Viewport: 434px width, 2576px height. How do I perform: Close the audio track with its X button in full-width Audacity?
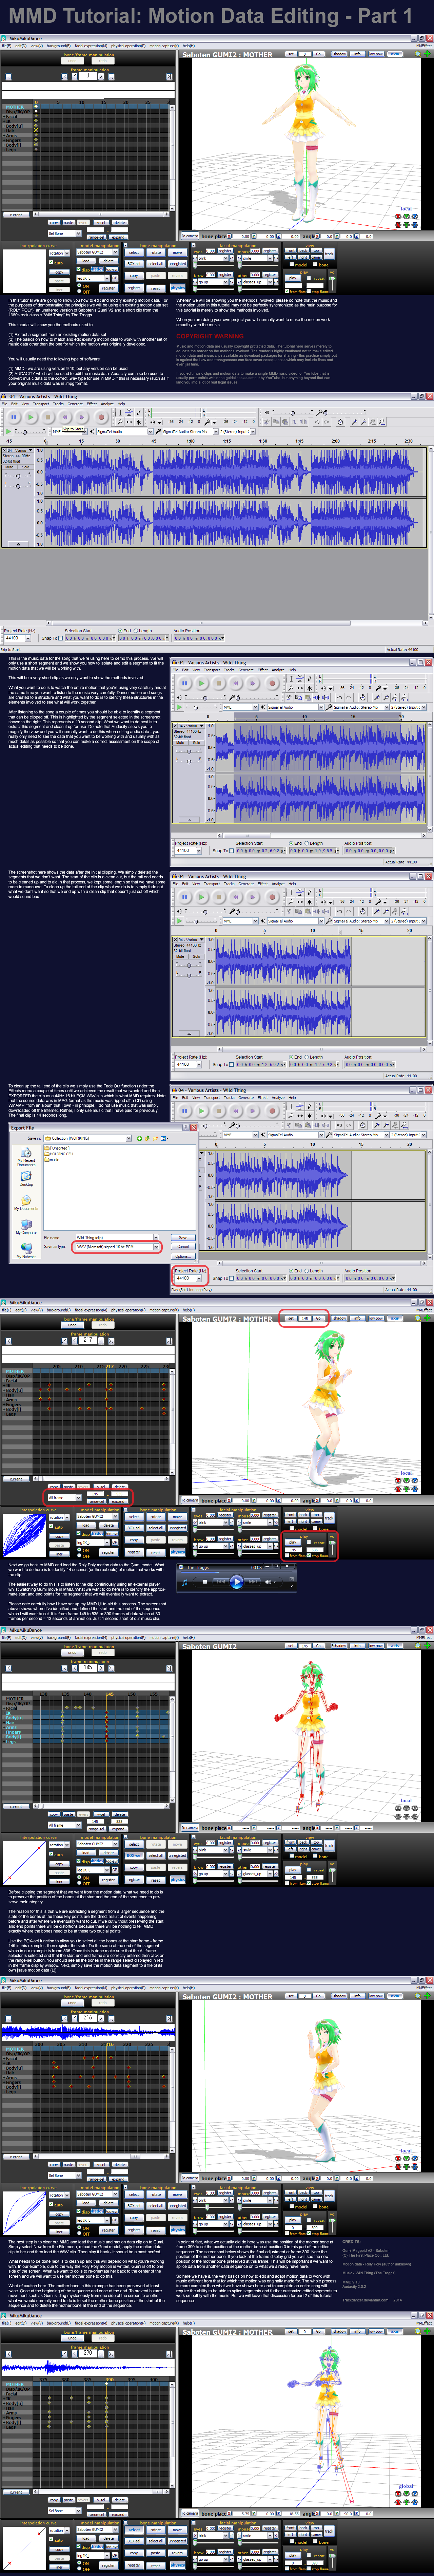[4, 450]
